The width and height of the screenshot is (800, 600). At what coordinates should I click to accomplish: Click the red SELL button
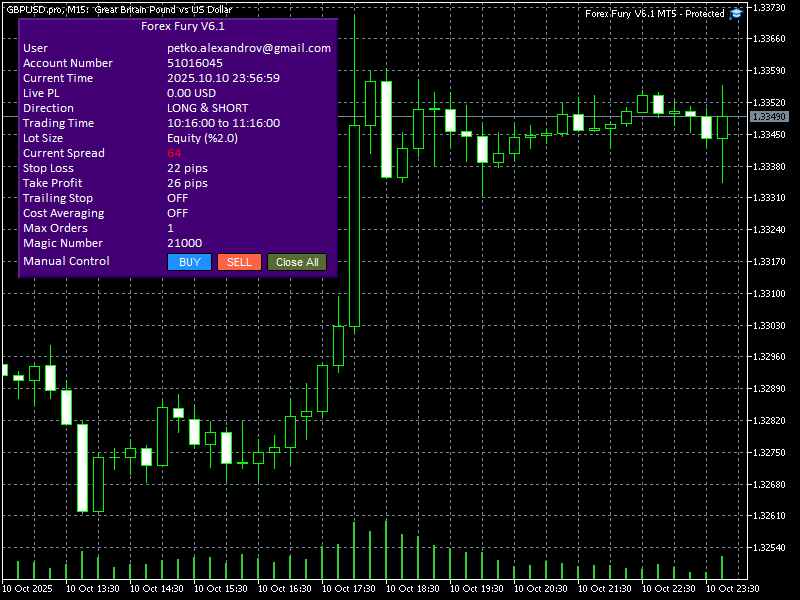239,262
